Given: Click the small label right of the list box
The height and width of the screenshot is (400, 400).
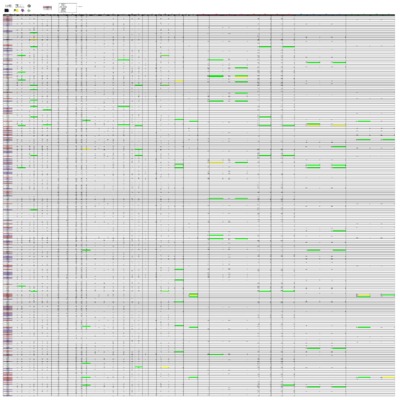Looking at the screenshot, I should (x=80, y=6).
